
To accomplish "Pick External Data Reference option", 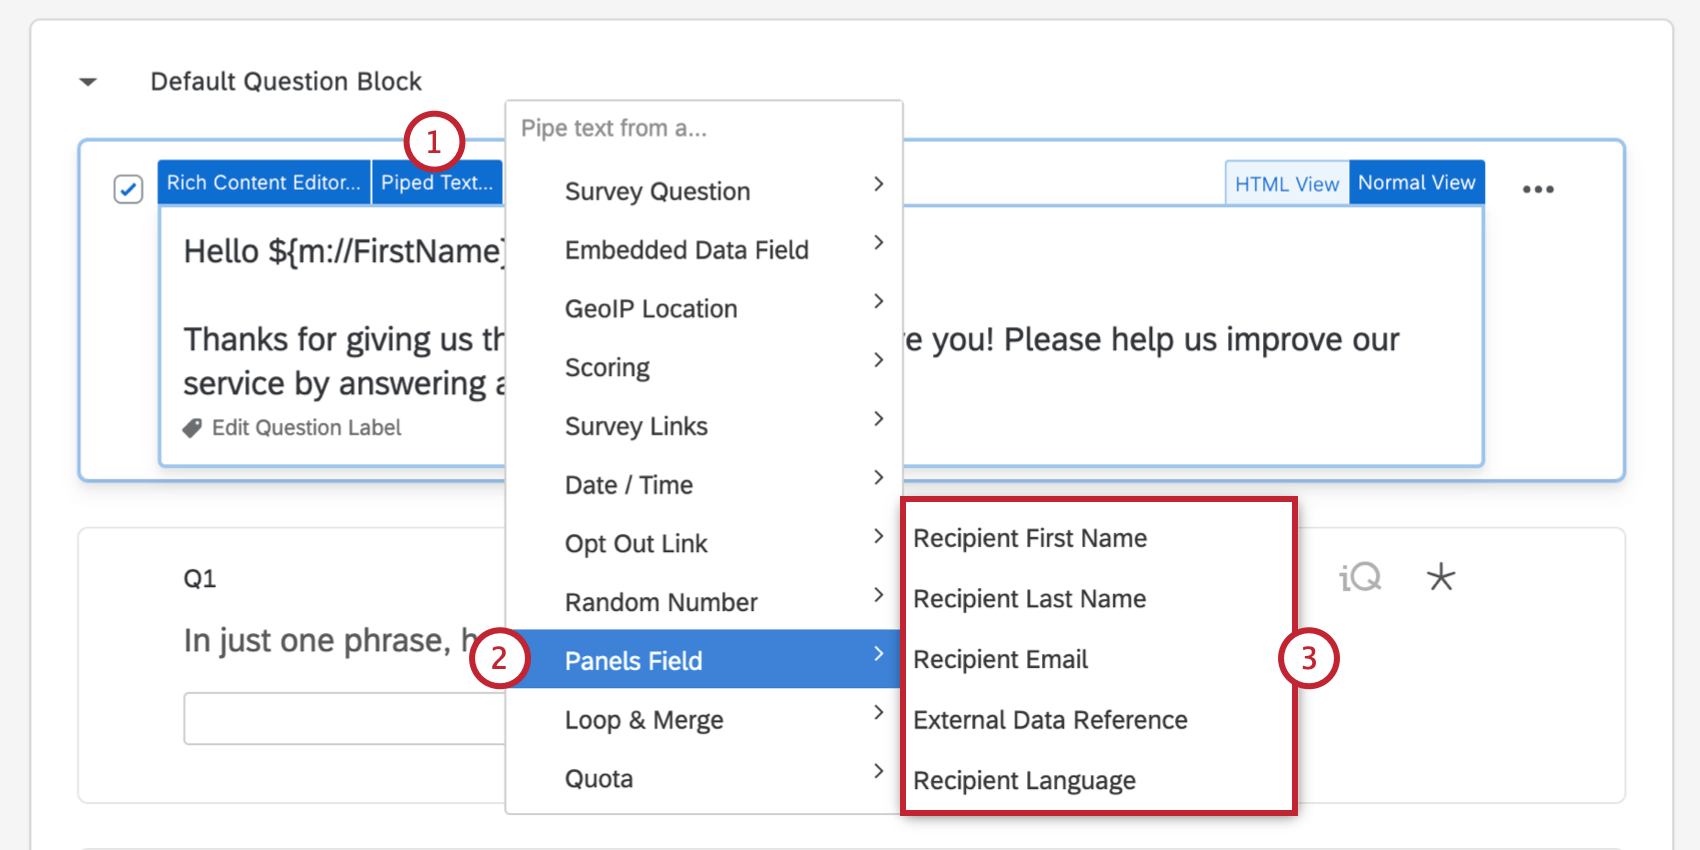I will [1050, 720].
